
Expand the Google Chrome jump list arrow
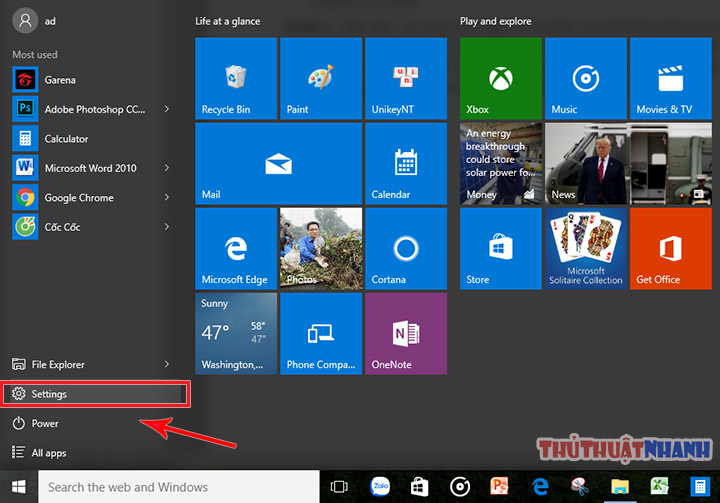[167, 197]
